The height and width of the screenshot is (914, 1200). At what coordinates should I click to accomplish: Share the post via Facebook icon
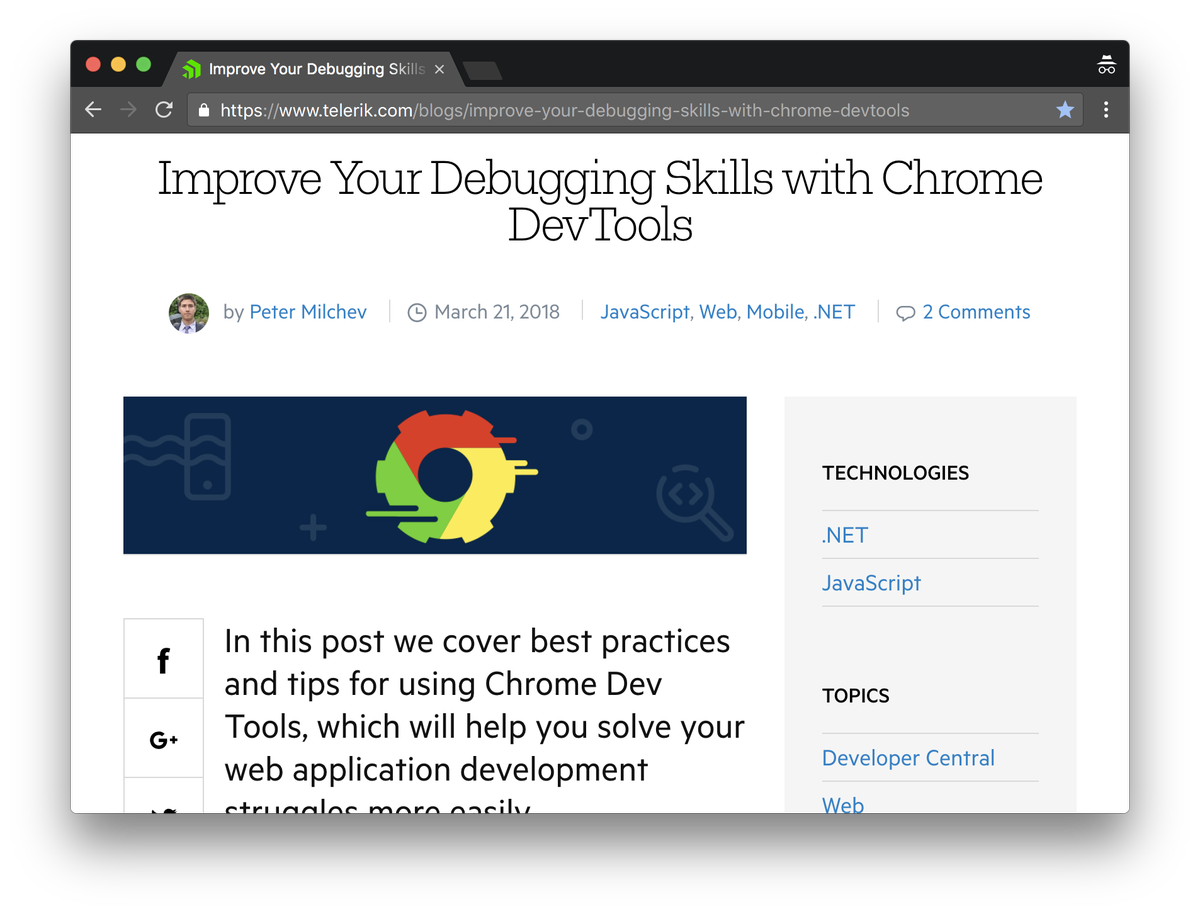[163, 659]
